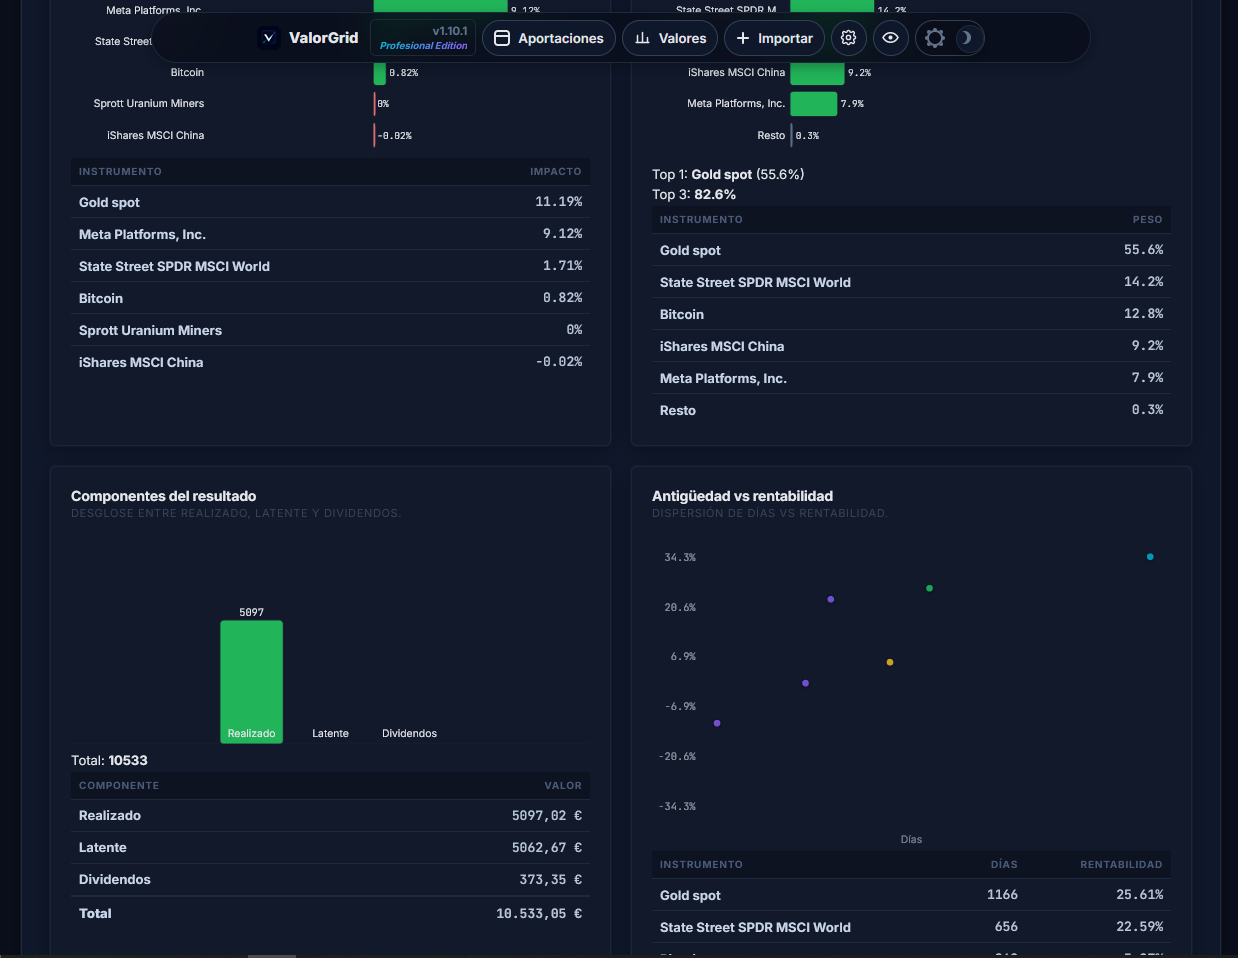Click the Latente label under the chart
The image size is (1238, 958).
[x=330, y=733]
